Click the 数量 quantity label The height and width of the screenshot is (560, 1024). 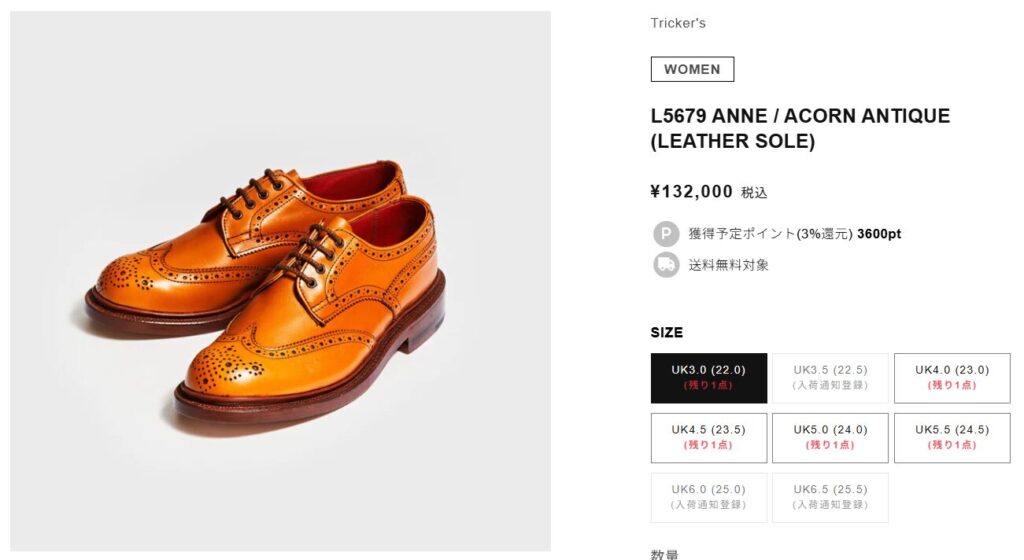click(x=665, y=553)
